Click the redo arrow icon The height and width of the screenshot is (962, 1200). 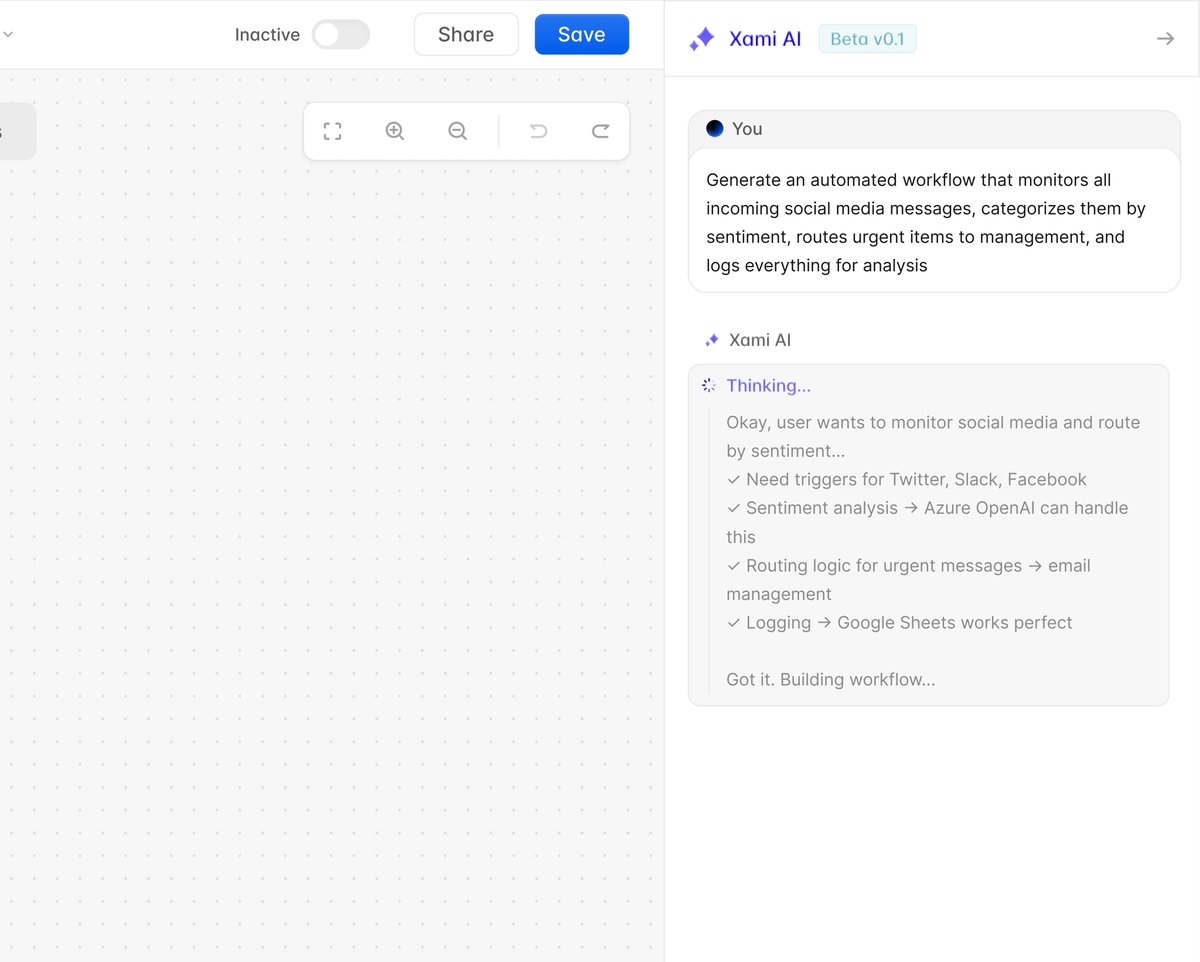pos(600,130)
